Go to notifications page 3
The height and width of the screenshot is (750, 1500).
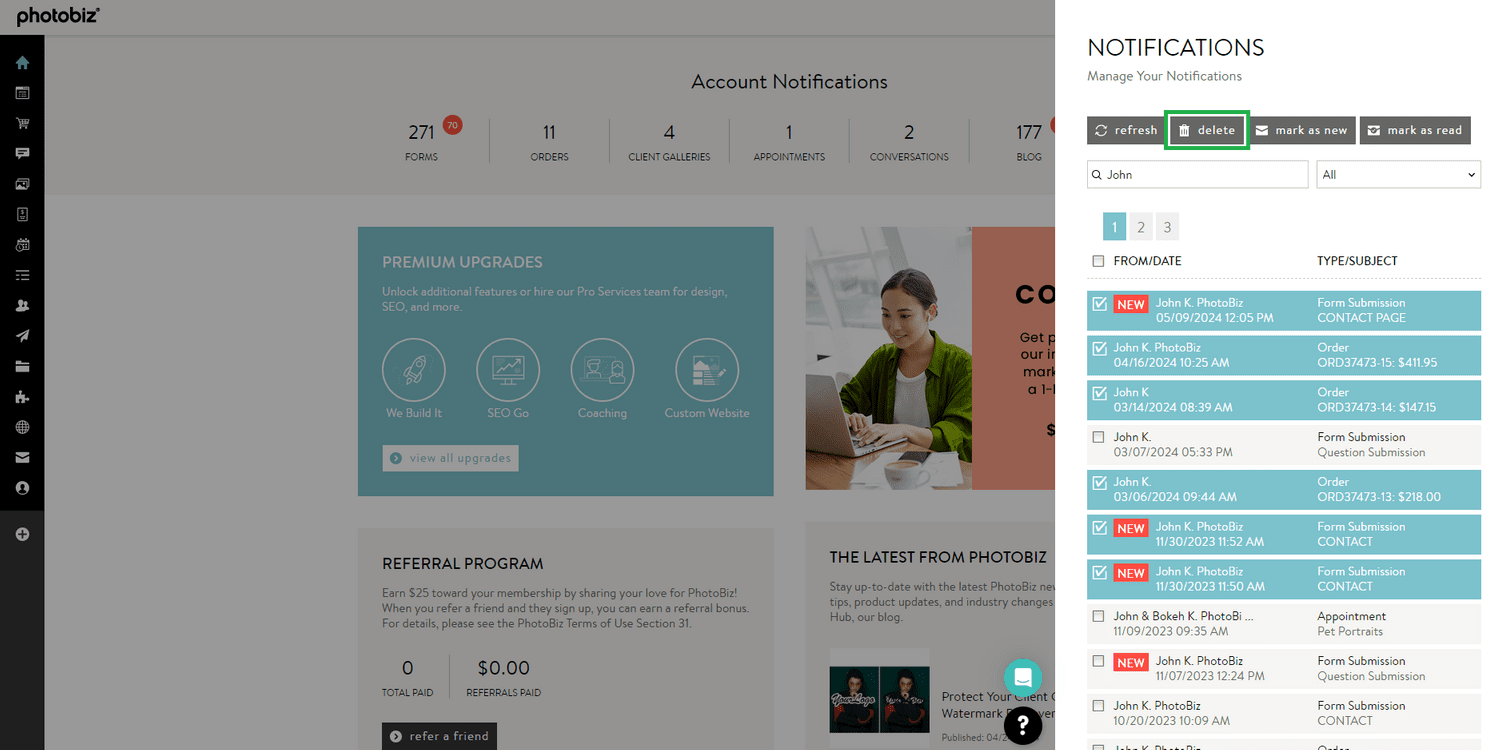[1167, 226]
